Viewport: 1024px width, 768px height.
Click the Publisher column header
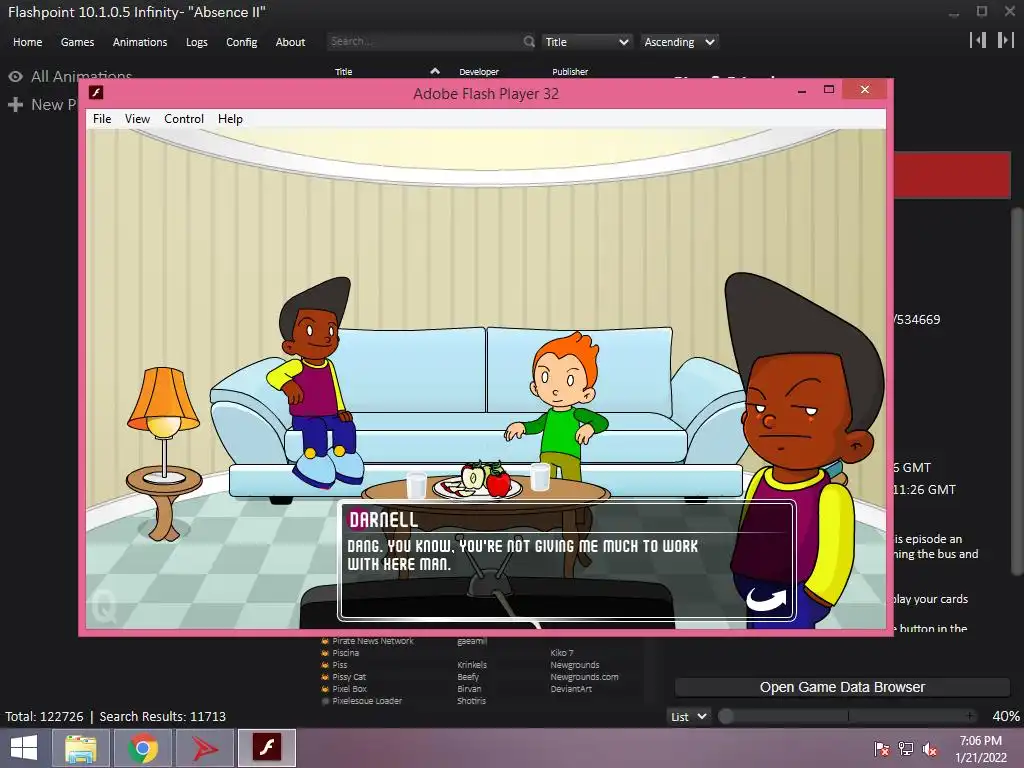(569, 72)
